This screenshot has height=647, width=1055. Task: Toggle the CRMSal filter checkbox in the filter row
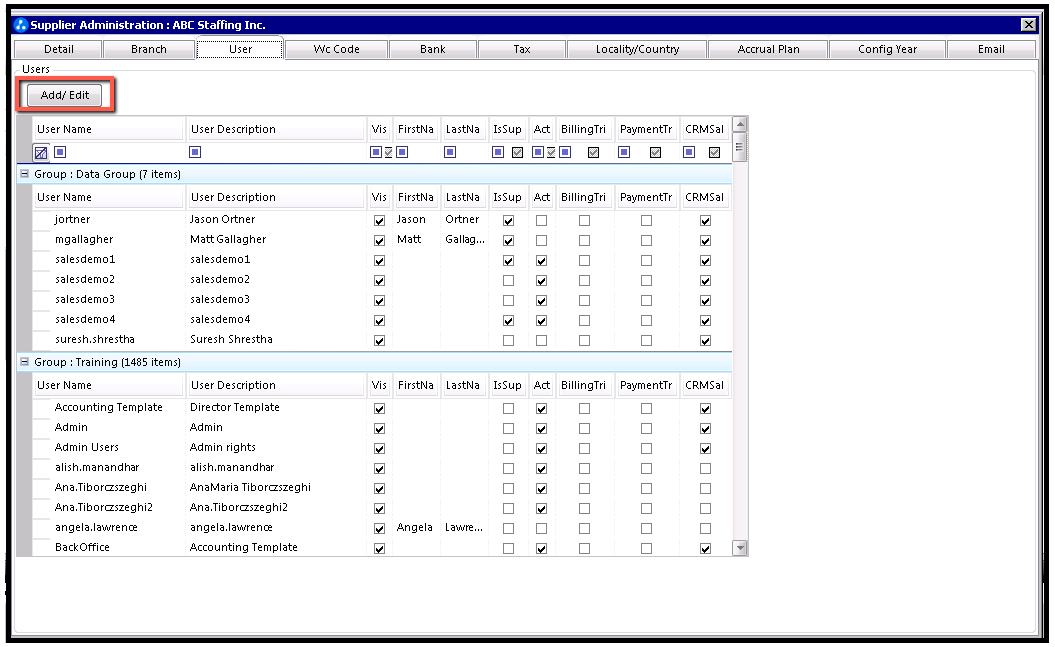point(715,153)
